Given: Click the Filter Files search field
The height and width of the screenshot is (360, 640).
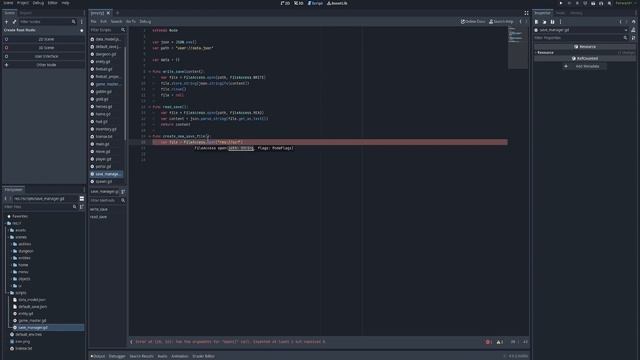Looking at the screenshot, I should [40, 207].
